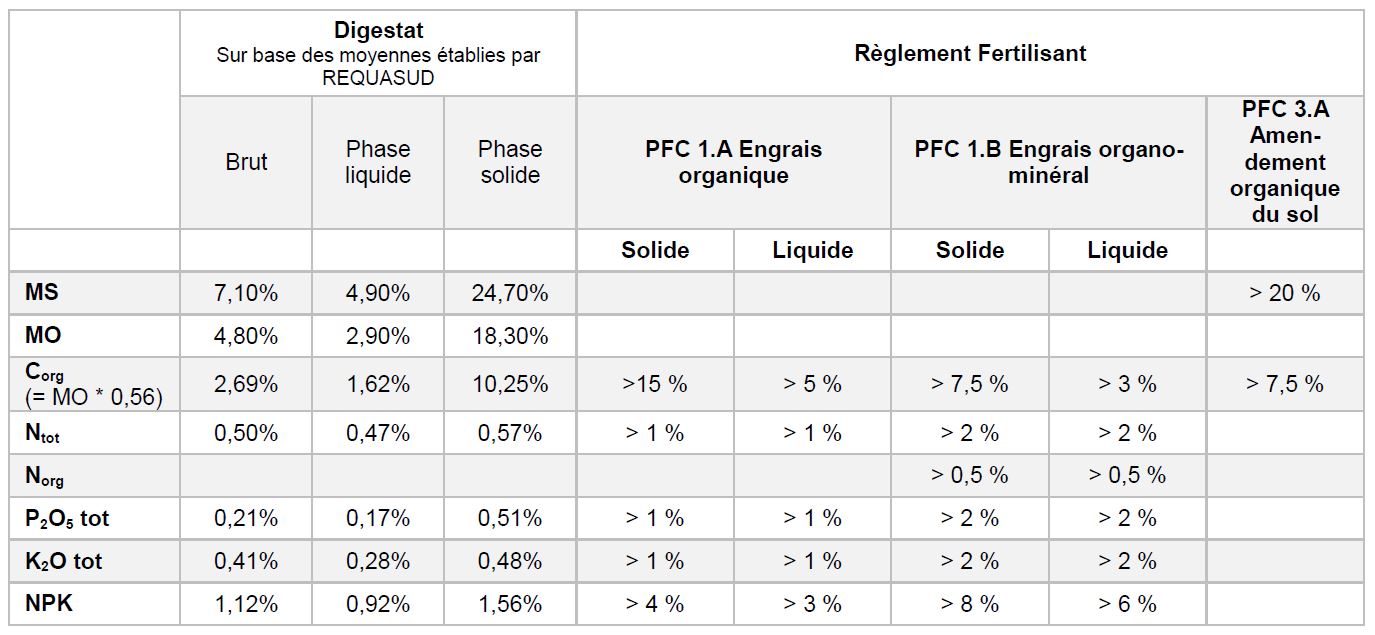This screenshot has height=635, width=1375.
Task: Click the "PFC 1.B Engrais organo-minéral" header
Action: tap(1048, 162)
